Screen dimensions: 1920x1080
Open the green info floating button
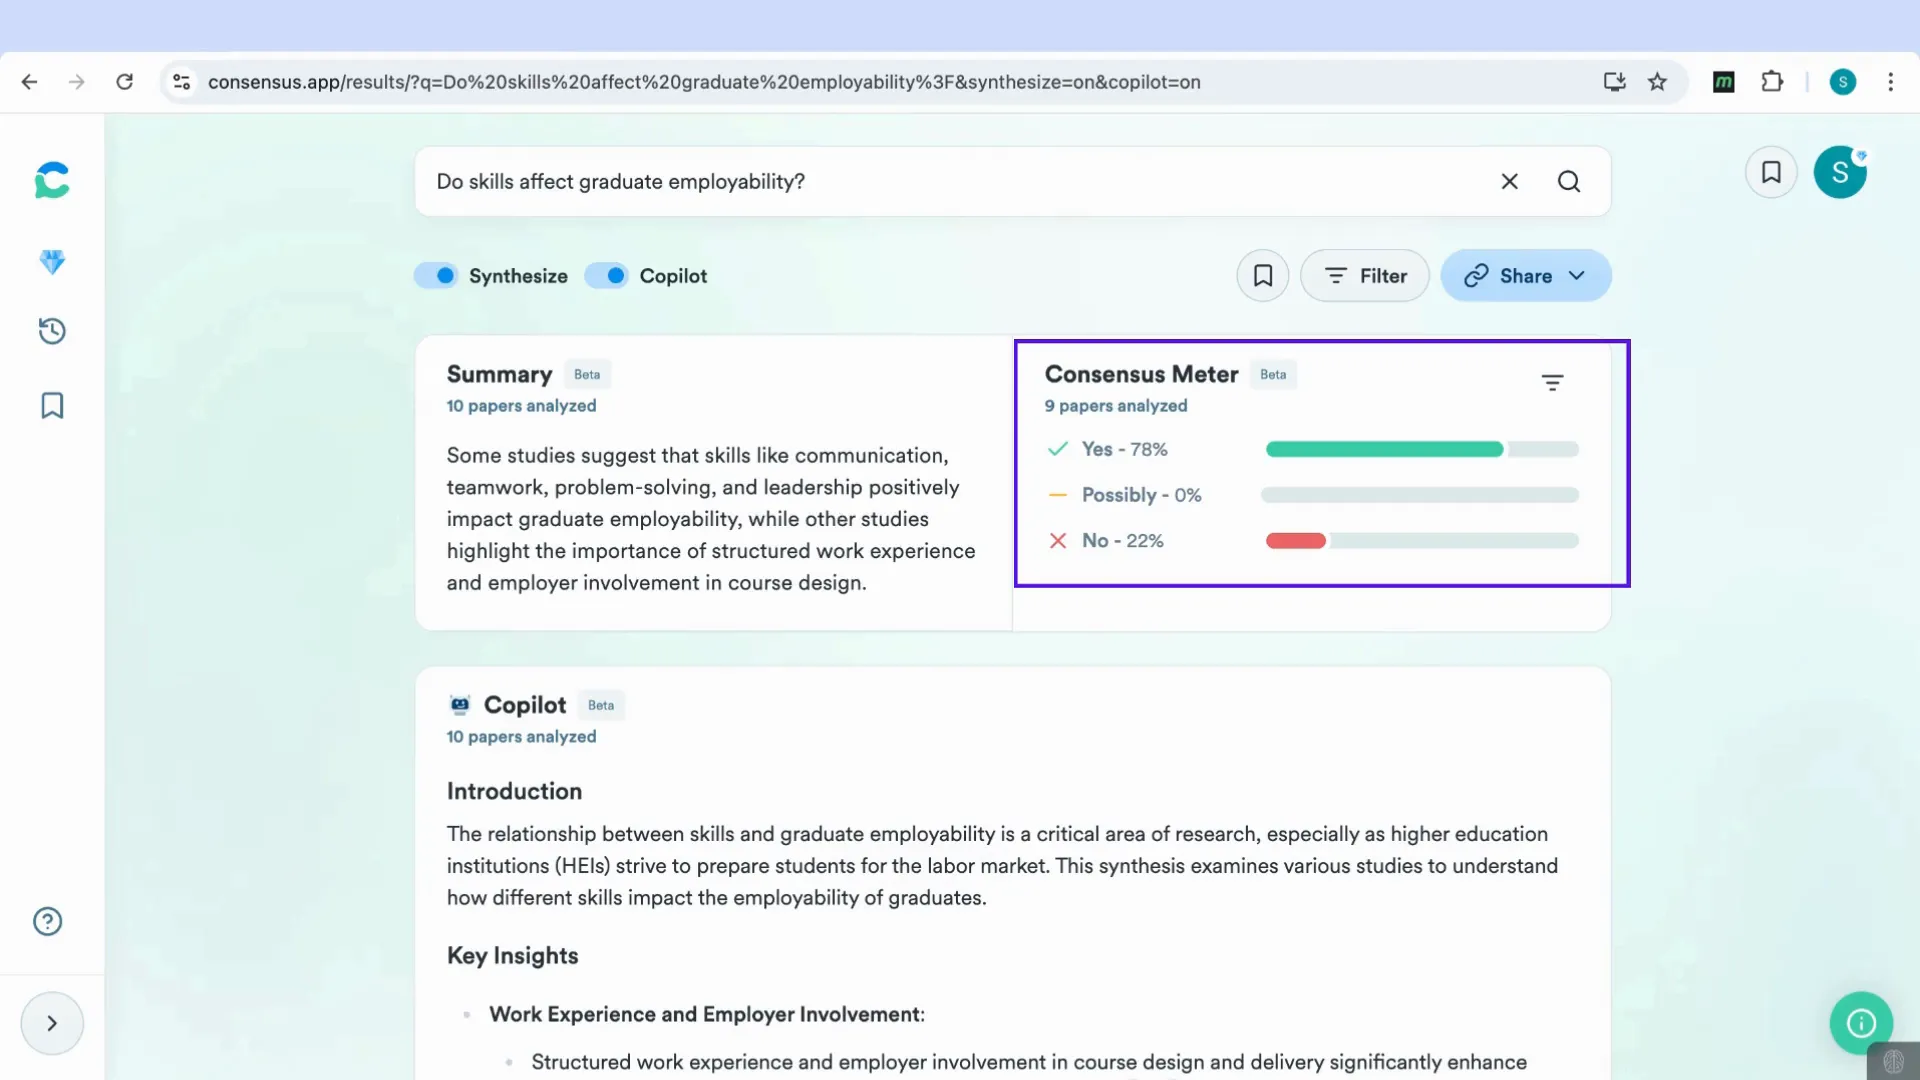[1861, 1023]
